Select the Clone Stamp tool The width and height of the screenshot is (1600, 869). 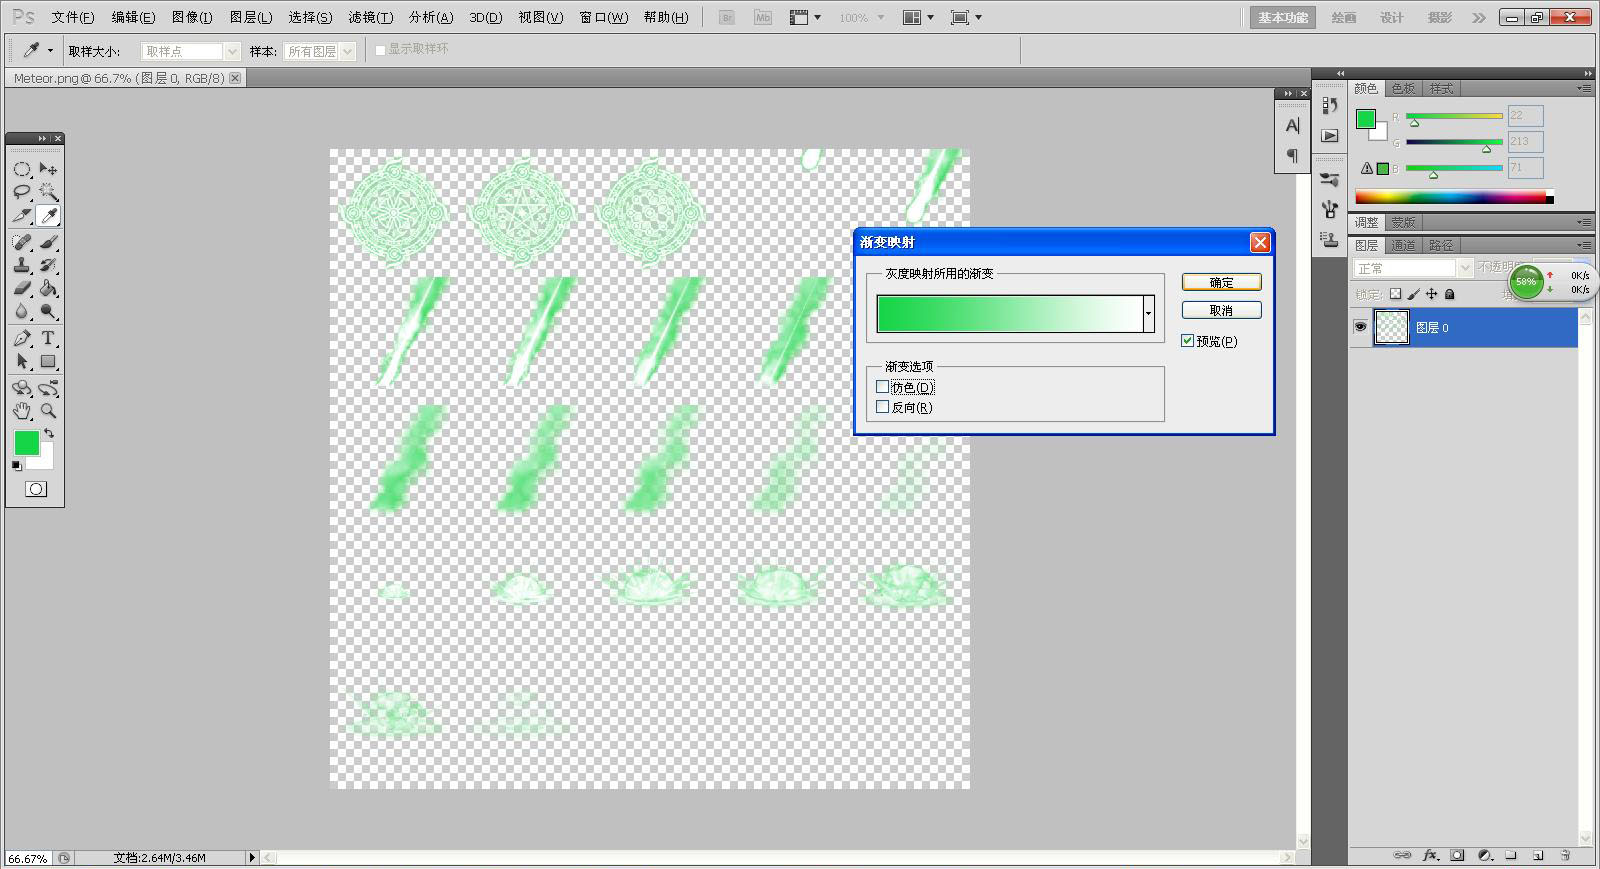[x=22, y=265]
